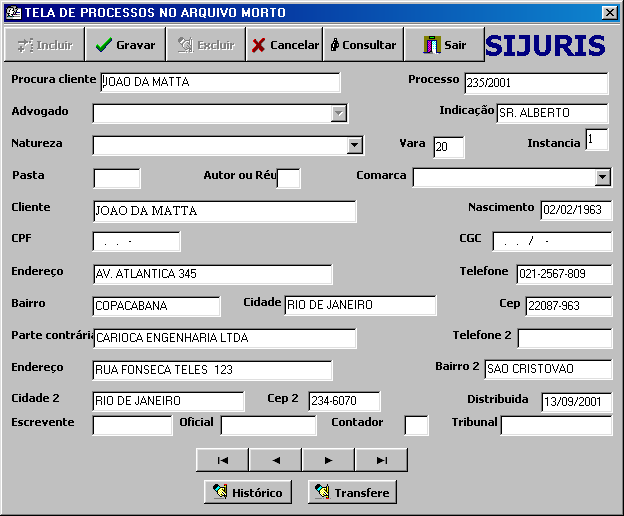Click the Sair exit door button
Viewport: 624px width, 516px height.
point(444,45)
